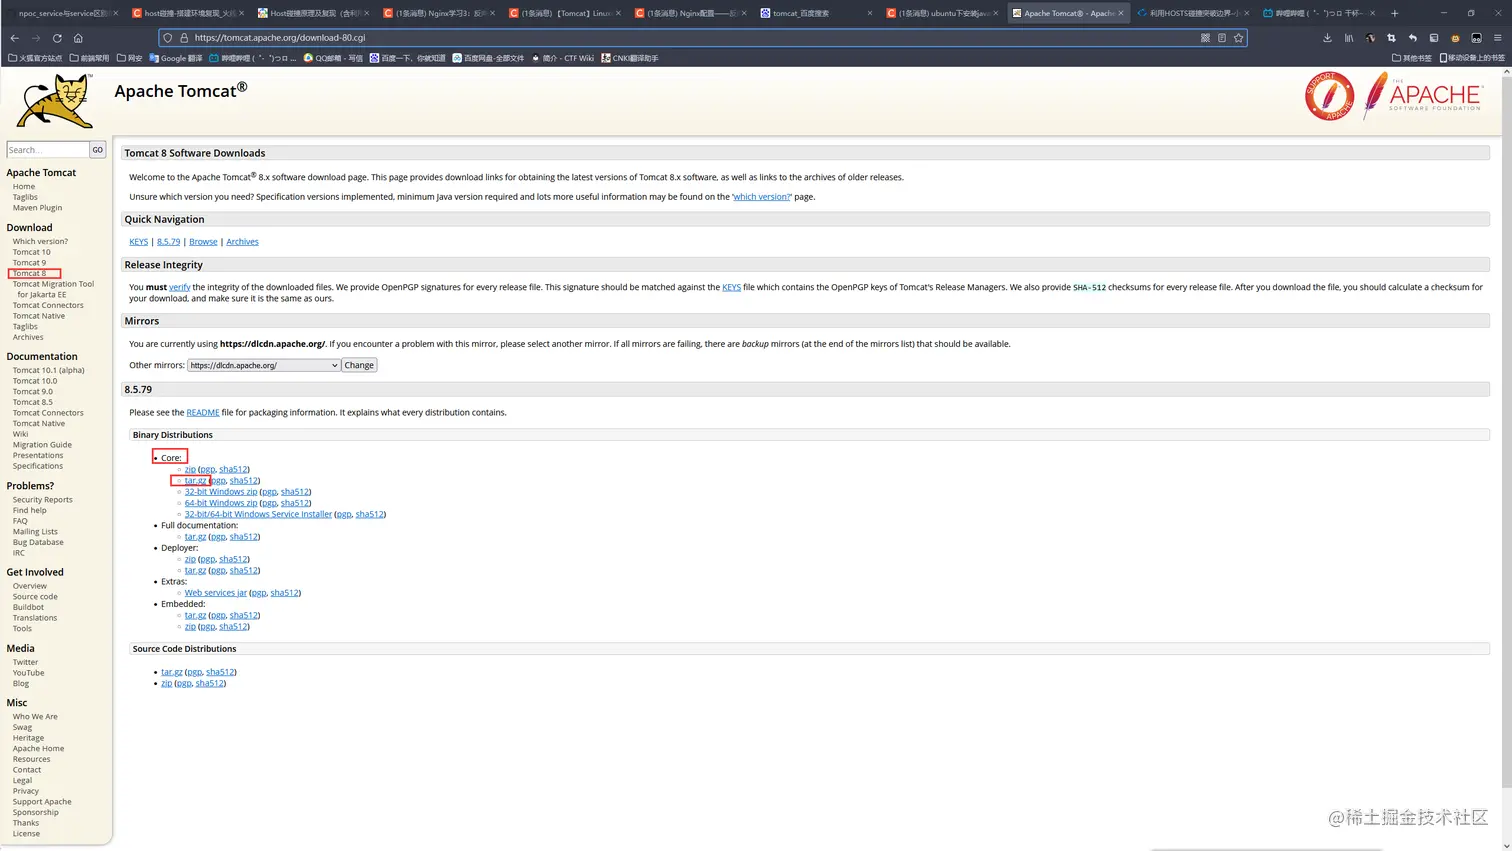Image resolution: width=1512 pixels, height=851 pixels.
Task: Open Tomcat 9 in the Download sidebar
Action: tap(29, 263)
